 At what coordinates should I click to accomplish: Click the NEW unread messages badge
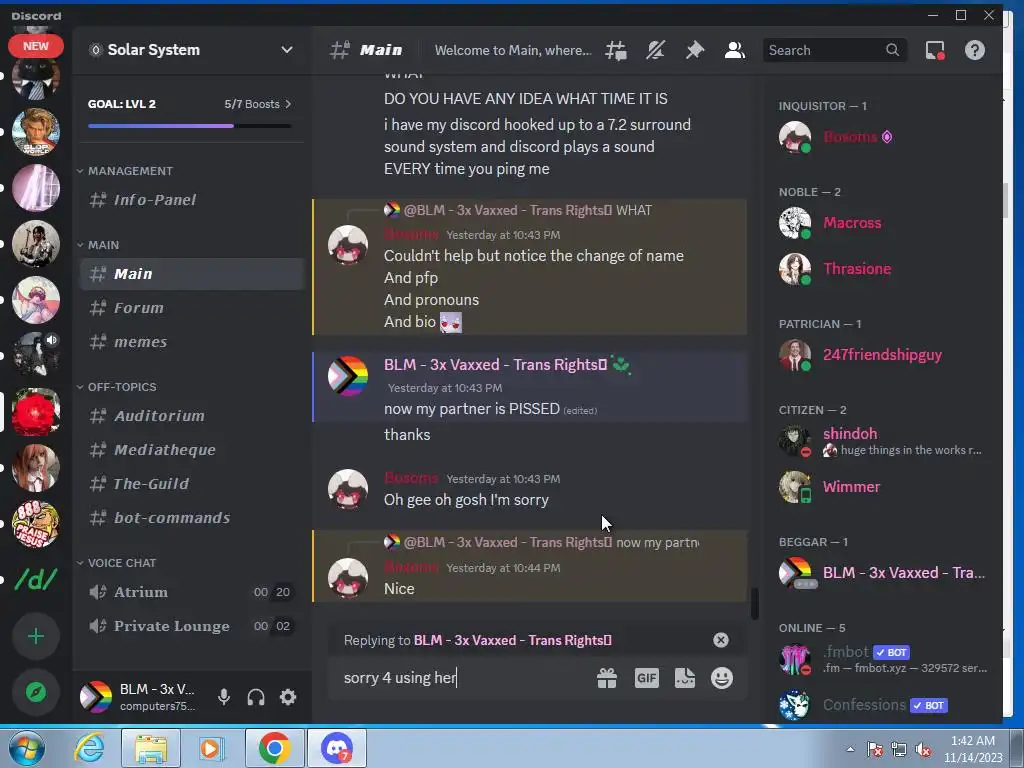36,46
